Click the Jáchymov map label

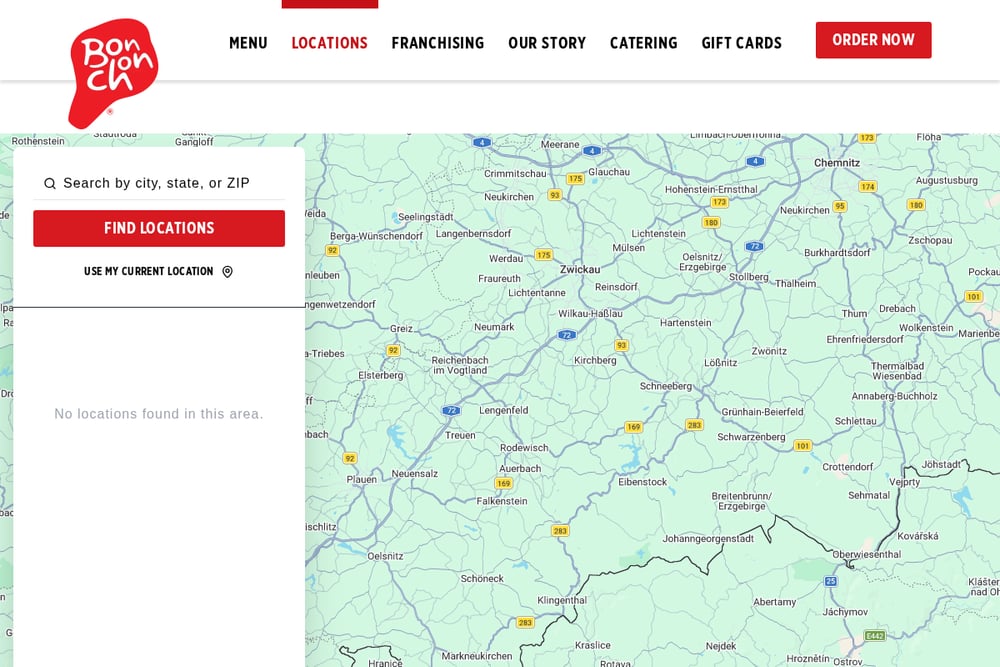(x=845, y=612)
